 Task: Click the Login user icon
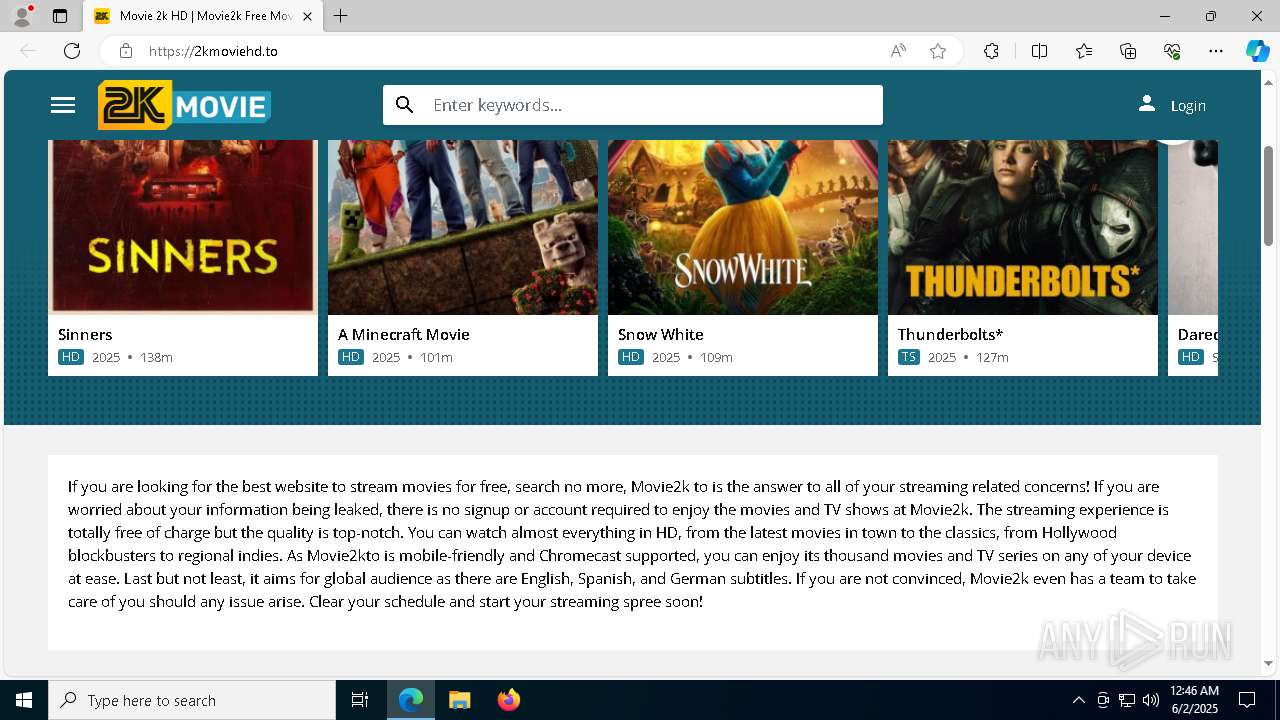coord(1147,104)
